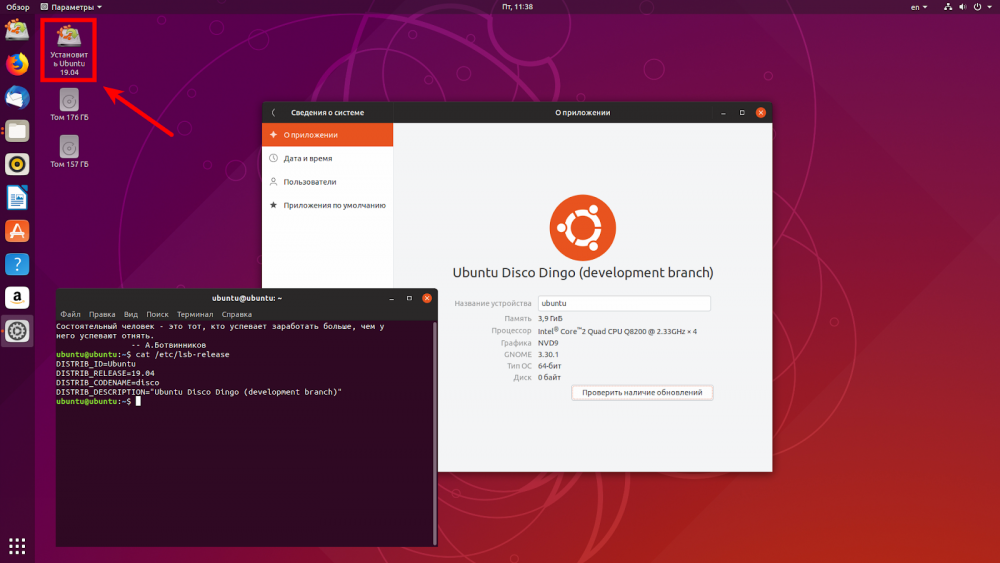Go back via settings header arrow
The width and height of the screenshot is (1000, 563).
tap(274, 113)
